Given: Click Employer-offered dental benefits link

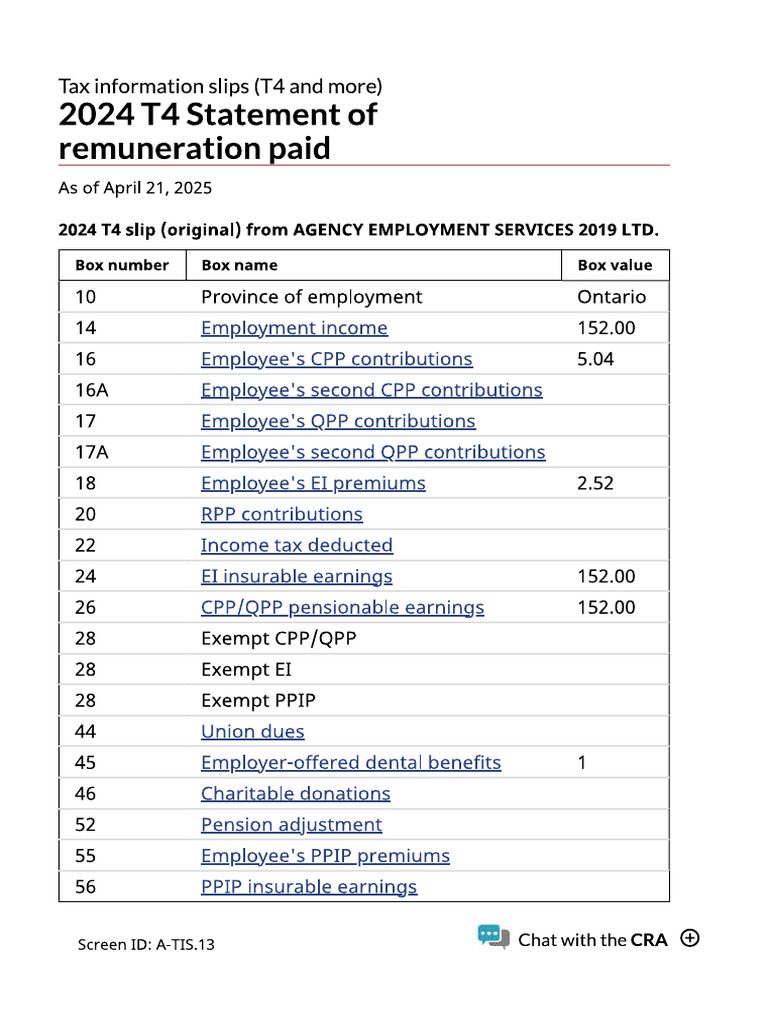Looking at the screenshot, I should pyautogui.click(x=351, y=762).
